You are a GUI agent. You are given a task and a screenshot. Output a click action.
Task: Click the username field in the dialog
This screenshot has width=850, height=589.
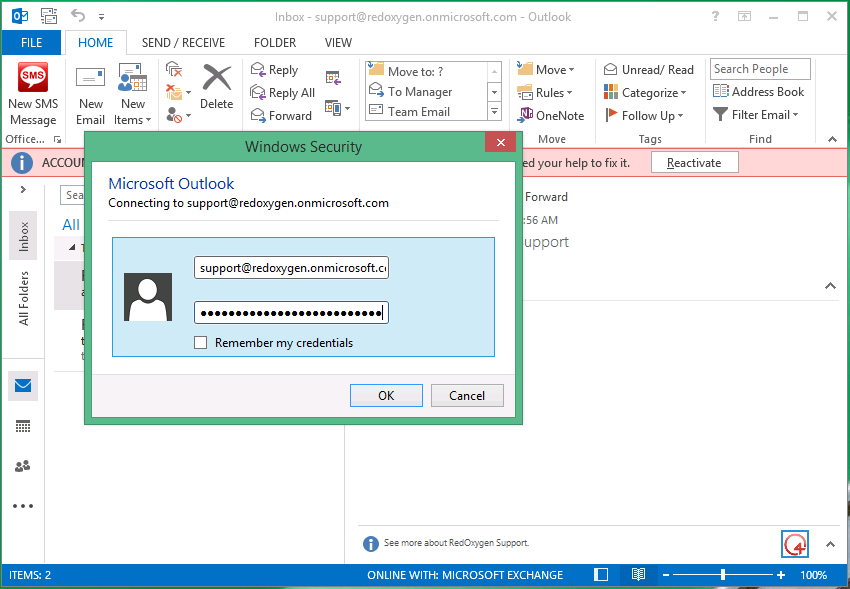pyautogui.click(x=291, y=268)
